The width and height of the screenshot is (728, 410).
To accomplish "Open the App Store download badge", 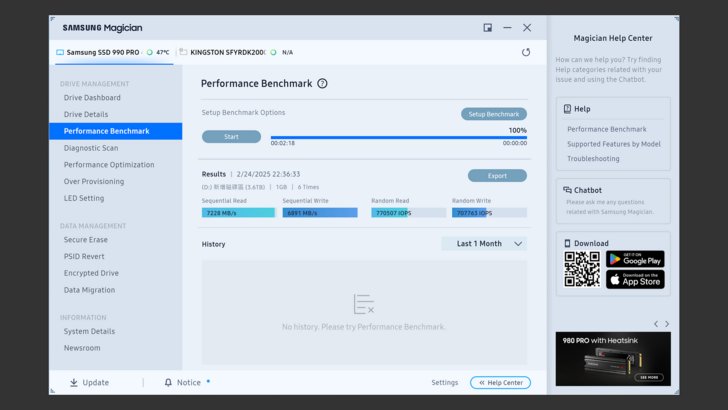I will 635,280.
